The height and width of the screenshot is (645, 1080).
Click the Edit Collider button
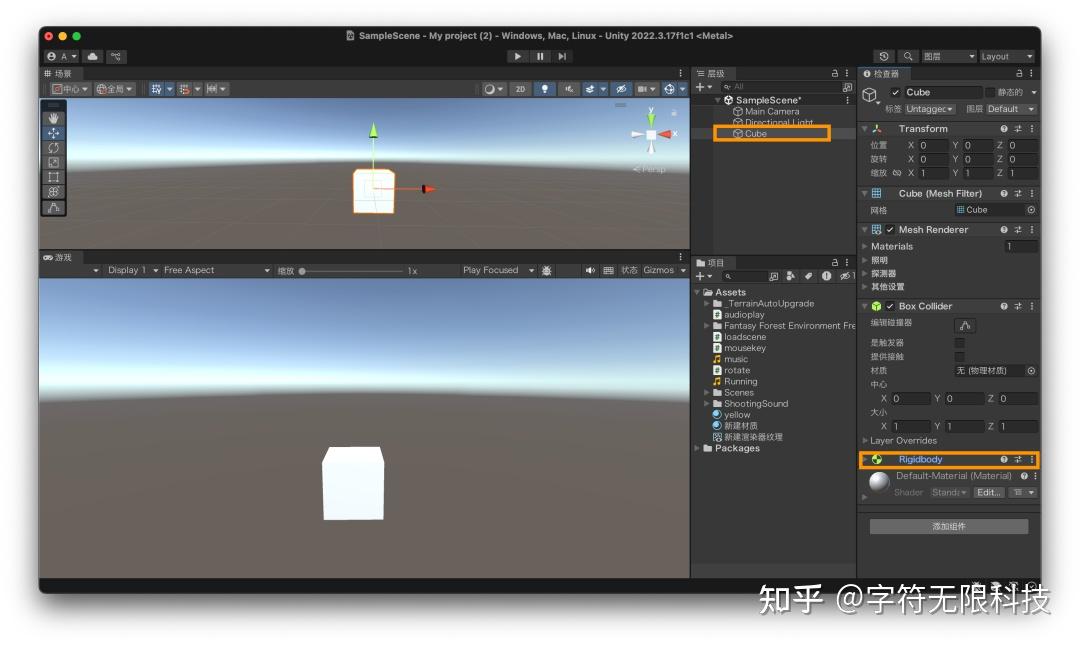click(x=965, y=325)
